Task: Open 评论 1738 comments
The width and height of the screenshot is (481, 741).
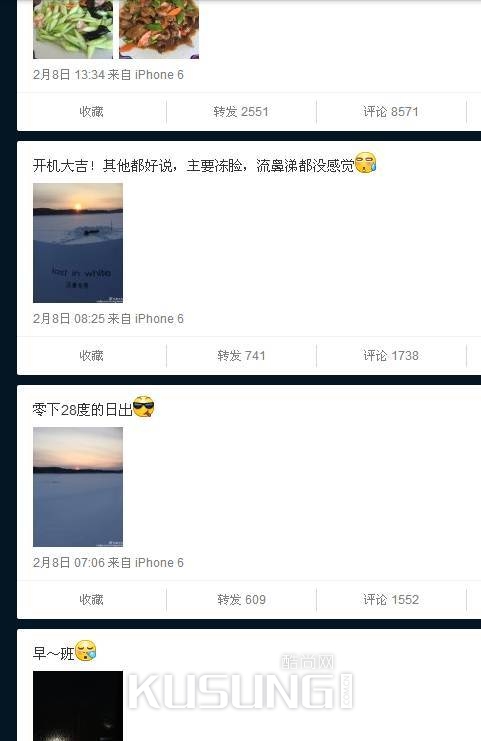Action: [x=391, y=356]
